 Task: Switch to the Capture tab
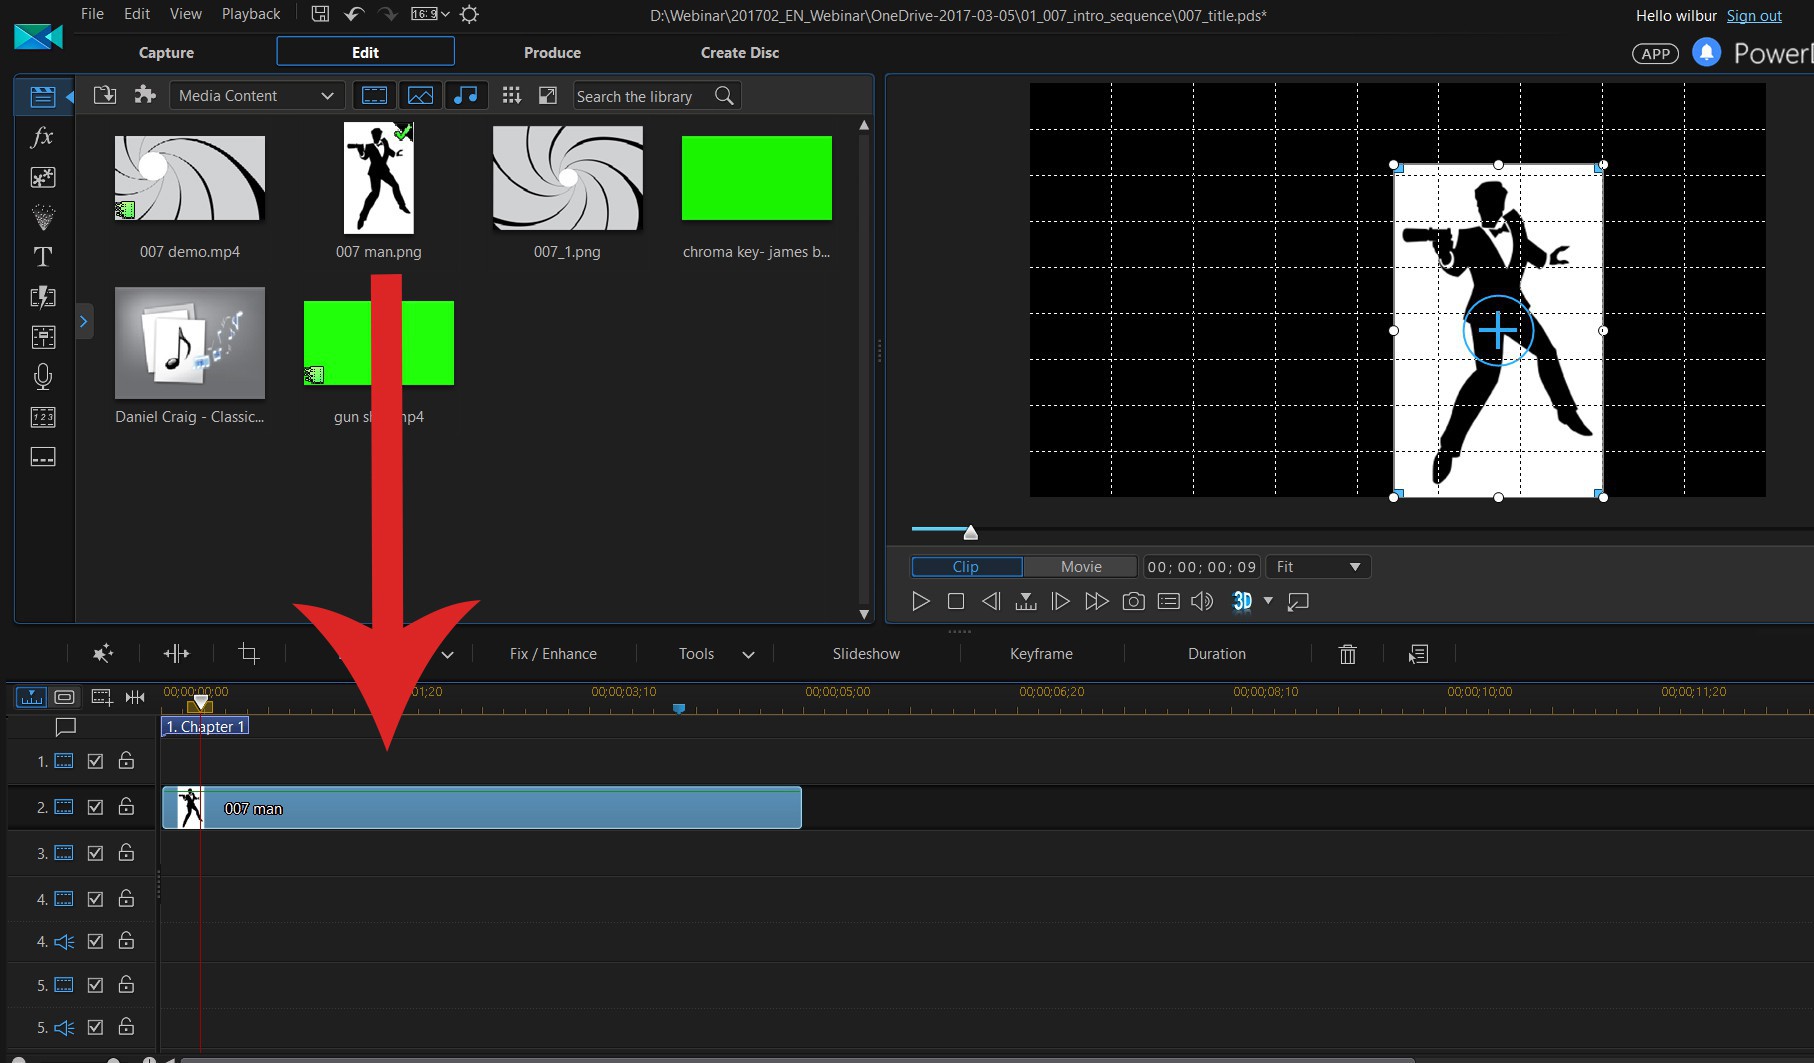click(x=166, y=52)
